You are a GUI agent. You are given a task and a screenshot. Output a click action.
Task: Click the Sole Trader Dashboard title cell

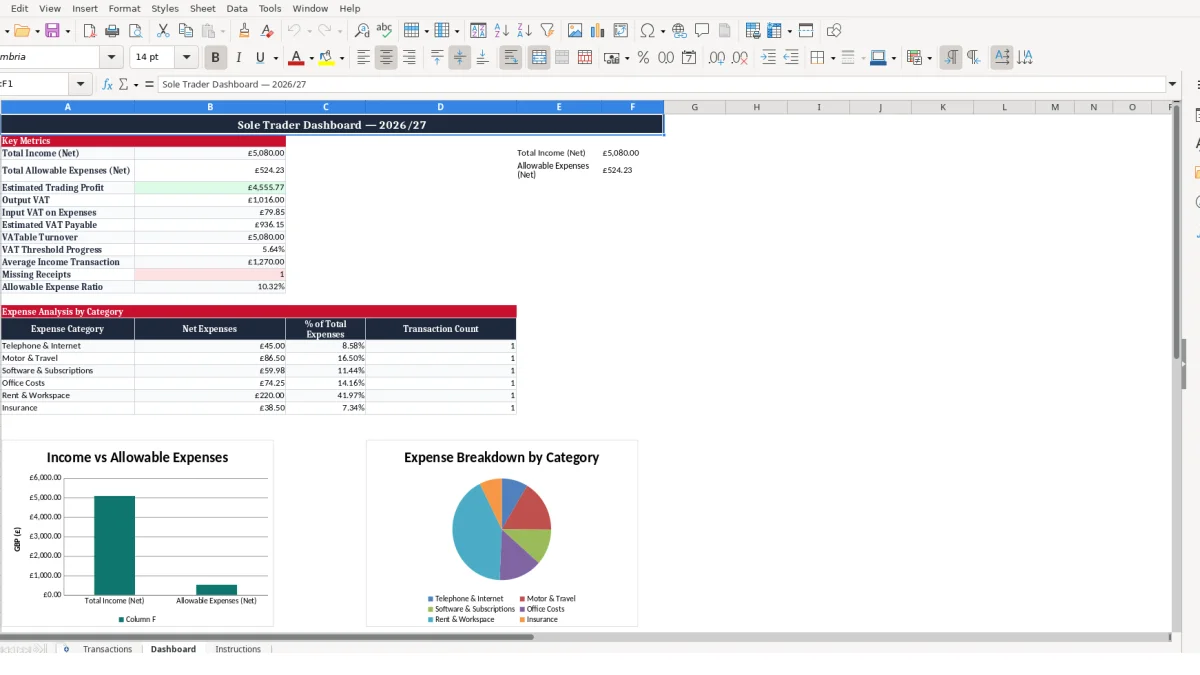332,125
